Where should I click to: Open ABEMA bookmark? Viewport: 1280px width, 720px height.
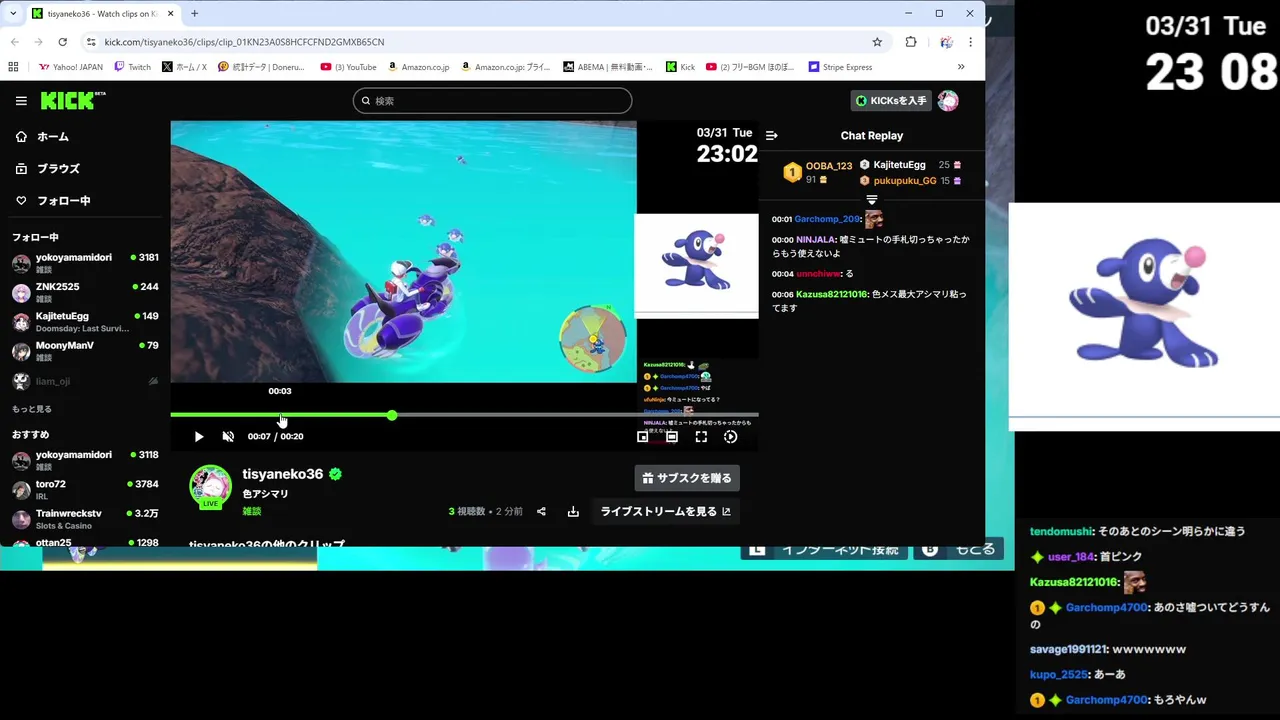607,67
